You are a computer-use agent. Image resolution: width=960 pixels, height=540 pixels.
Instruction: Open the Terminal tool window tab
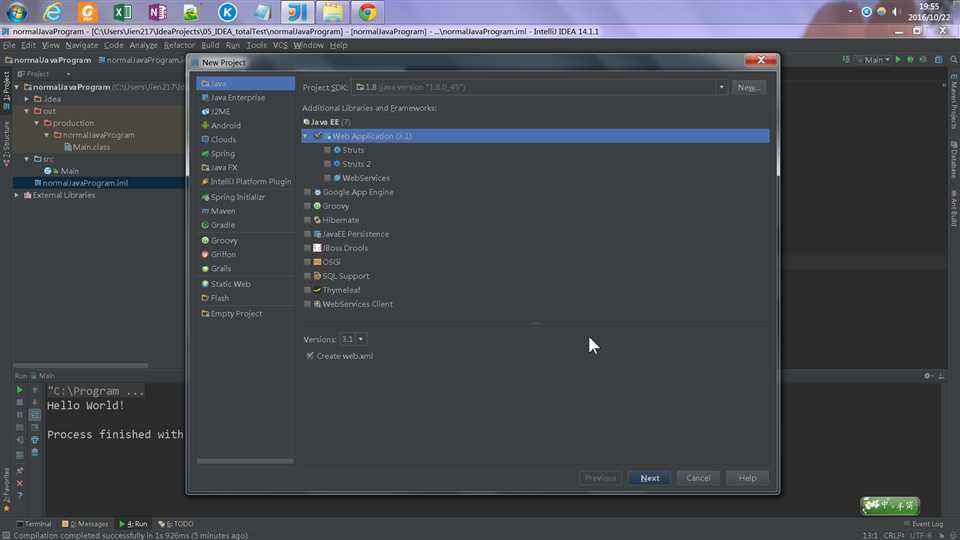(34, 524)
